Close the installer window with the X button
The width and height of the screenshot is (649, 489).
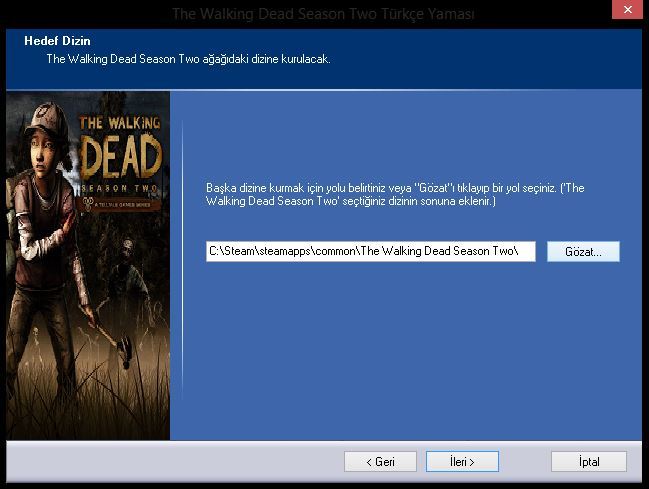tap(627, 9)
